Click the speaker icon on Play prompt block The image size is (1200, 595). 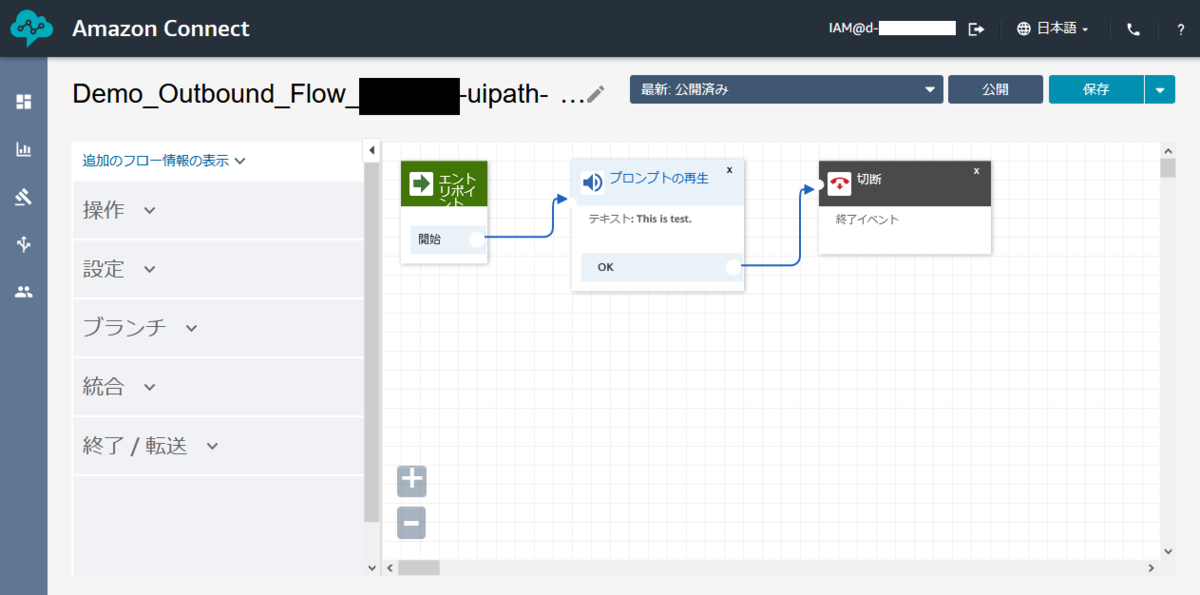click(592, 182)
